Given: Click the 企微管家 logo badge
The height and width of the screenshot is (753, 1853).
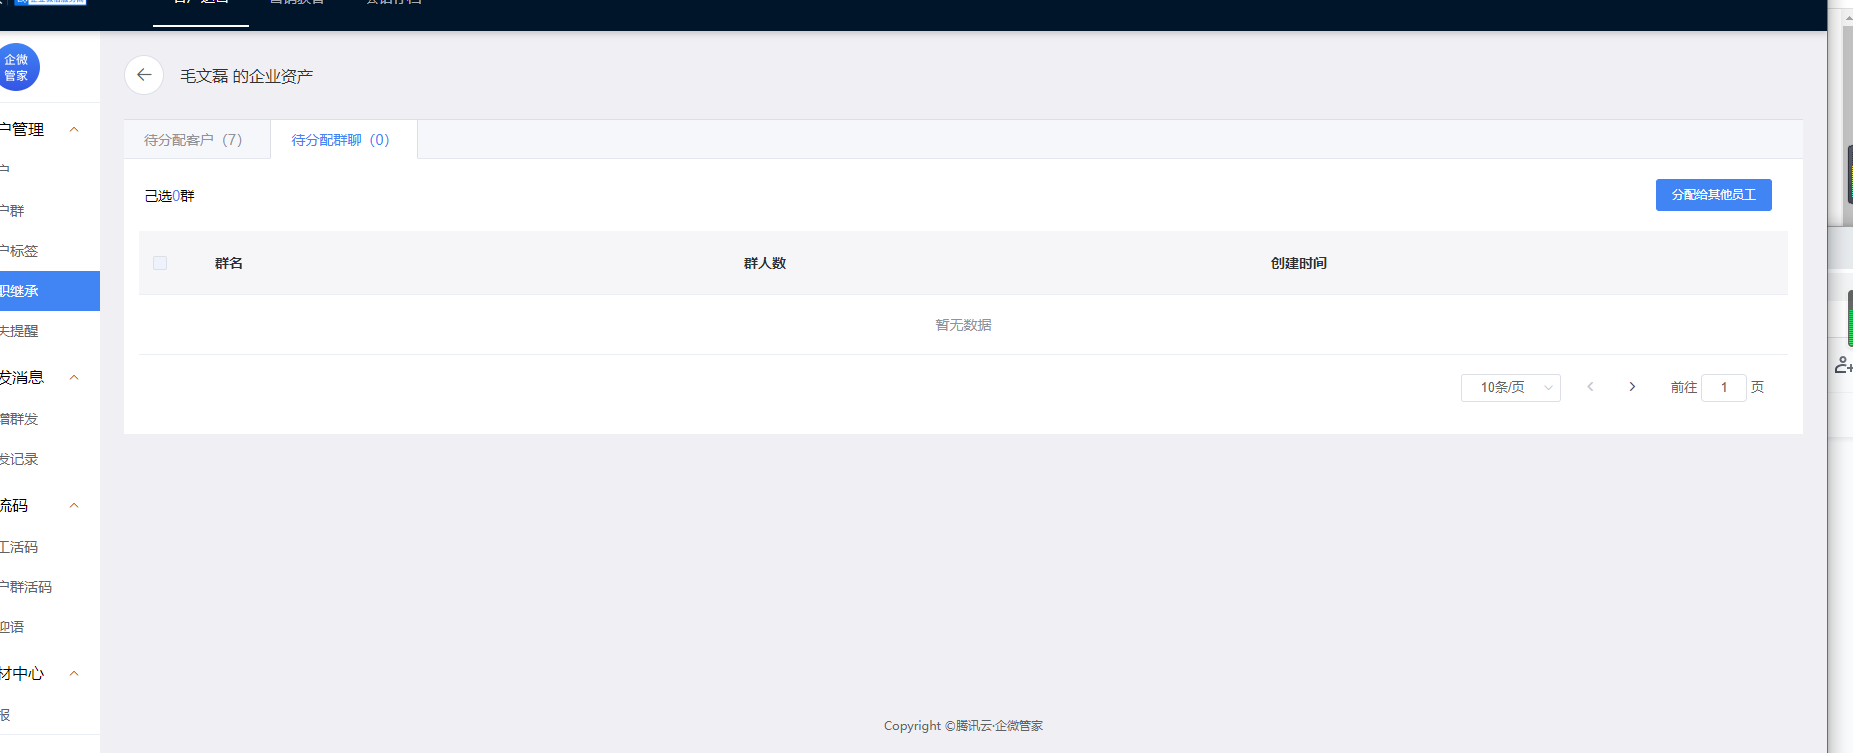Looking at the screenshot, I should (x=18, y=68).
